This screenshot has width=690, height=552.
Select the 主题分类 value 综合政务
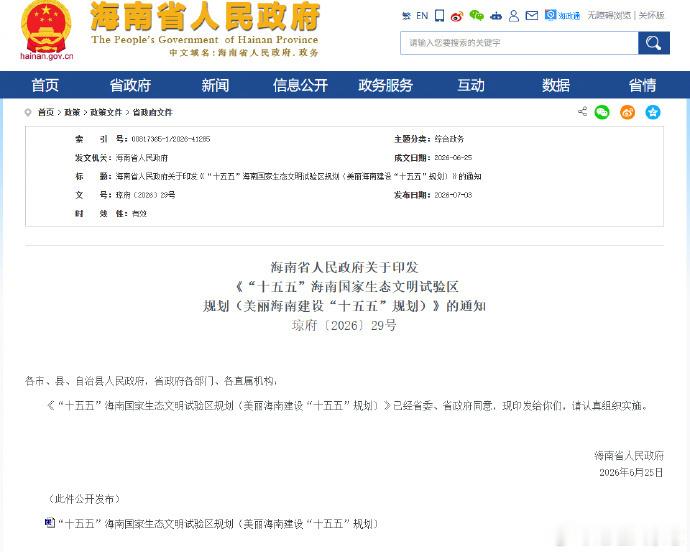pyautogui.click(x=449, y=139)
